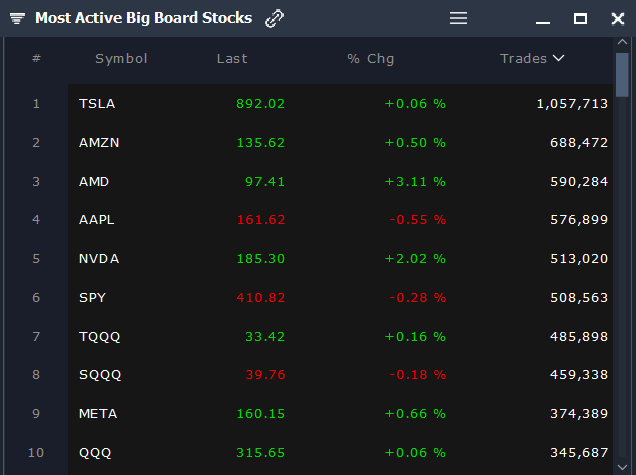636x475 pixels.
Task: Choose the NVDA symbol
Action: coord(99,259)
